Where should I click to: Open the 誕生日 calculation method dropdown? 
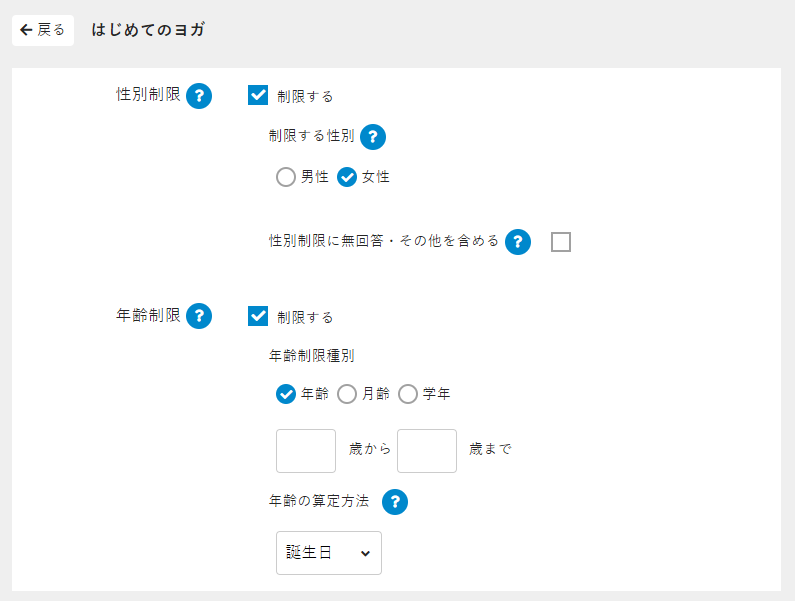(x=328, y=553)
